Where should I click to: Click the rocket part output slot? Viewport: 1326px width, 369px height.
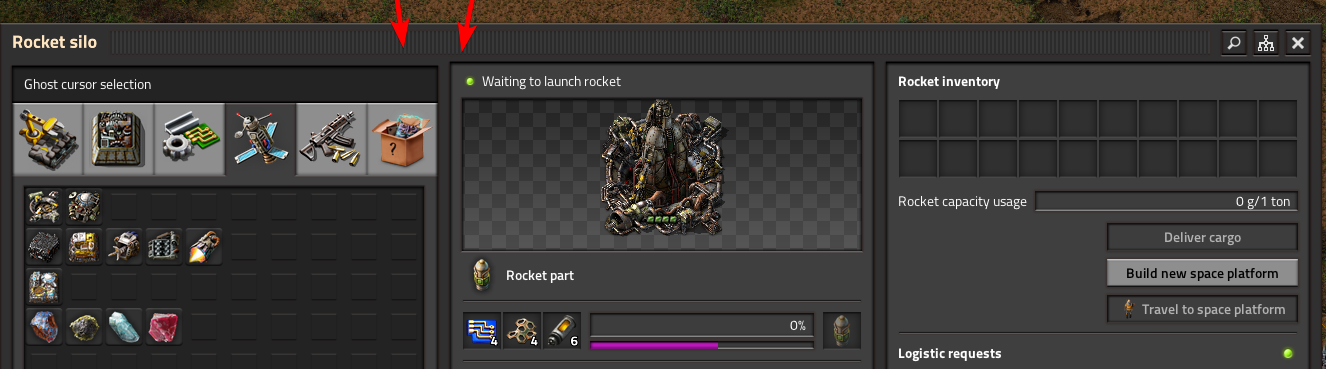coord(842,330)
